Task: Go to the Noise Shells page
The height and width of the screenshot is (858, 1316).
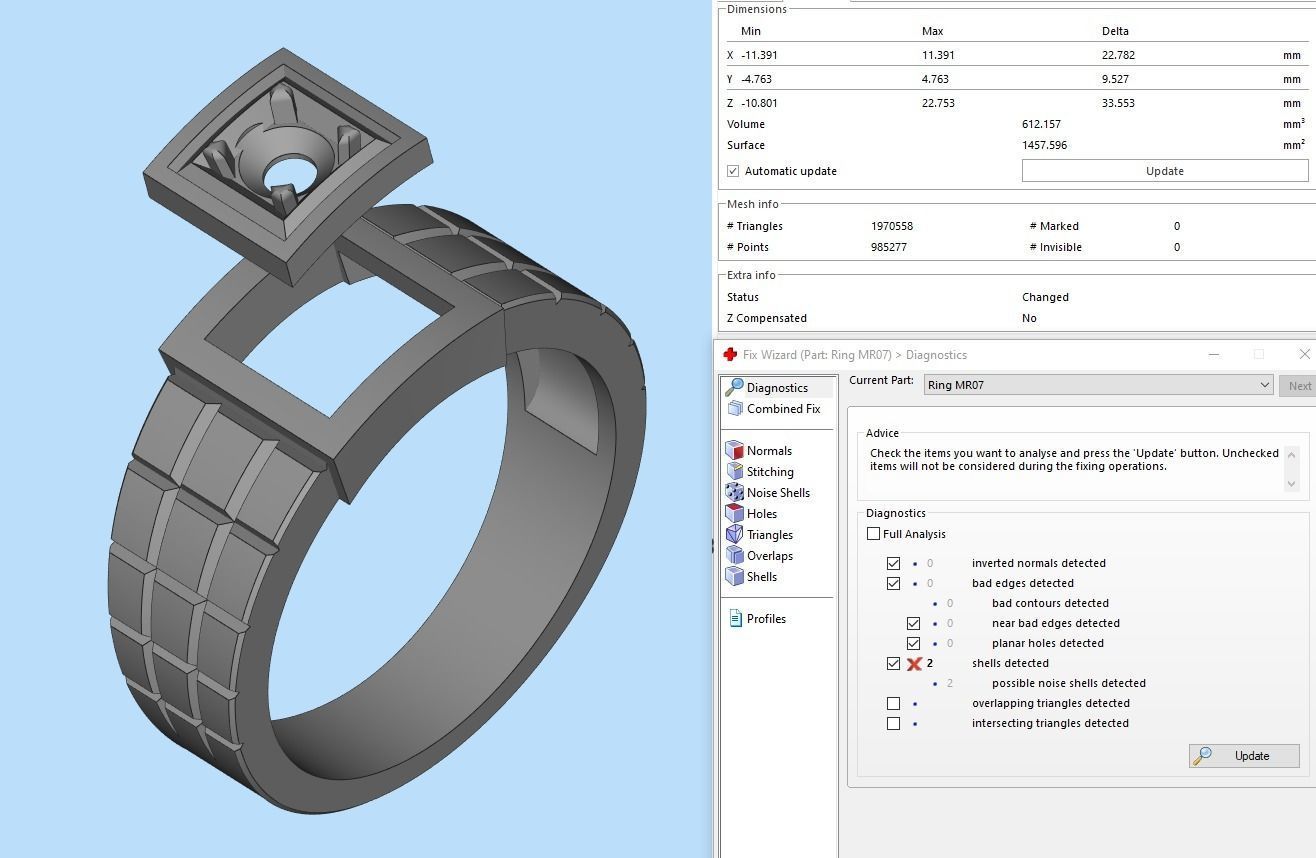Action: (x=778, y=492)
